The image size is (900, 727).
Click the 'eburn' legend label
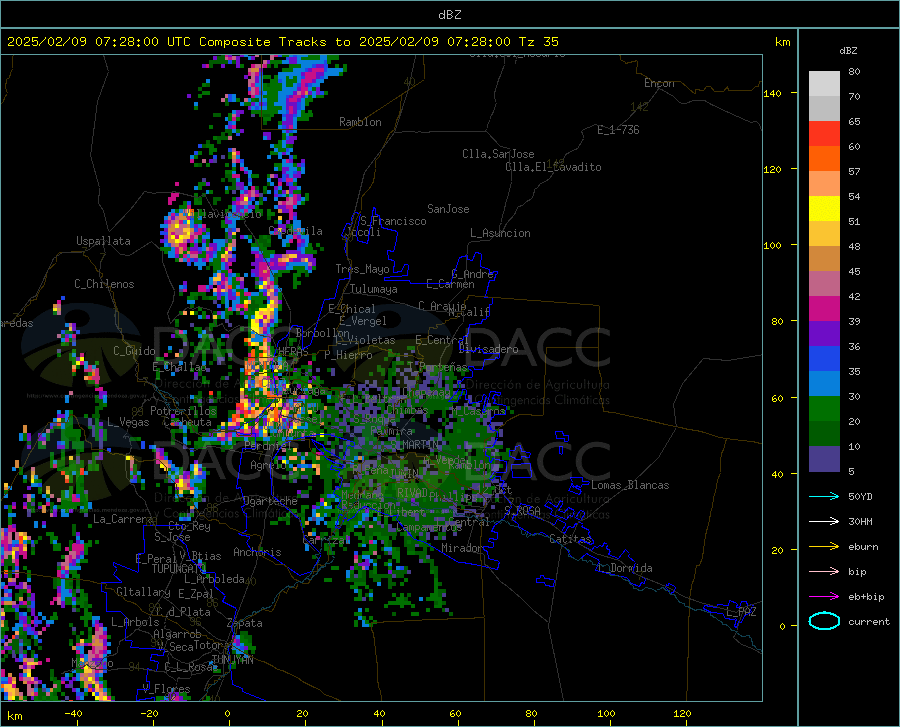[863, 547]
